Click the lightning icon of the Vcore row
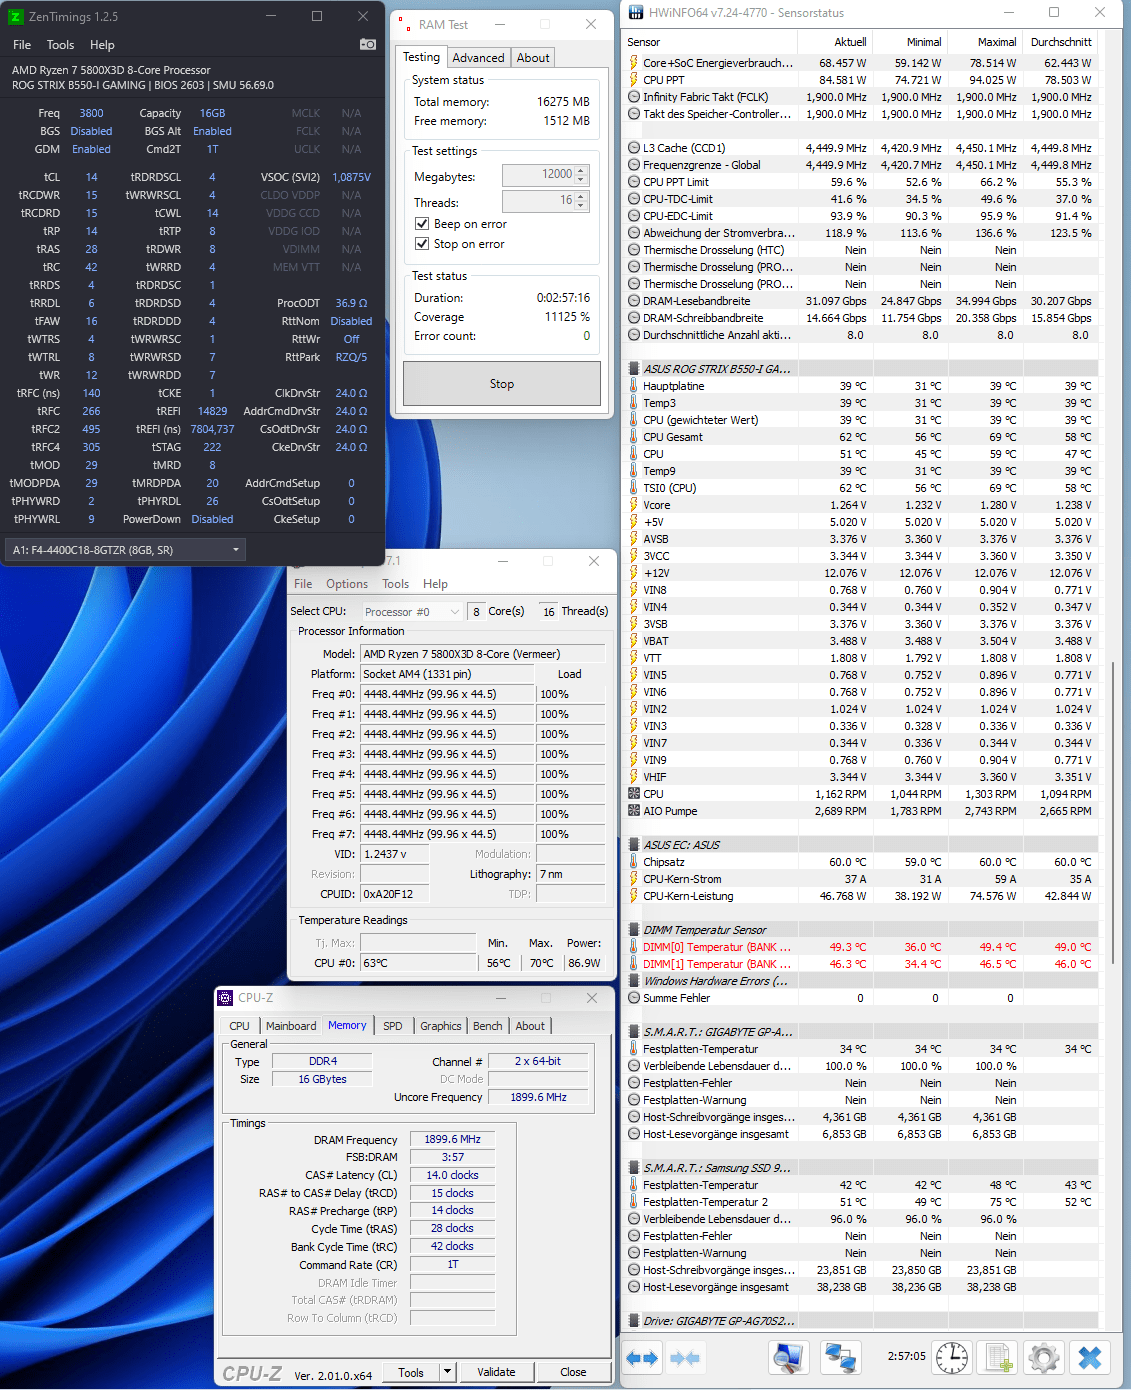1131x1390 pixels. tap(634, 505)
